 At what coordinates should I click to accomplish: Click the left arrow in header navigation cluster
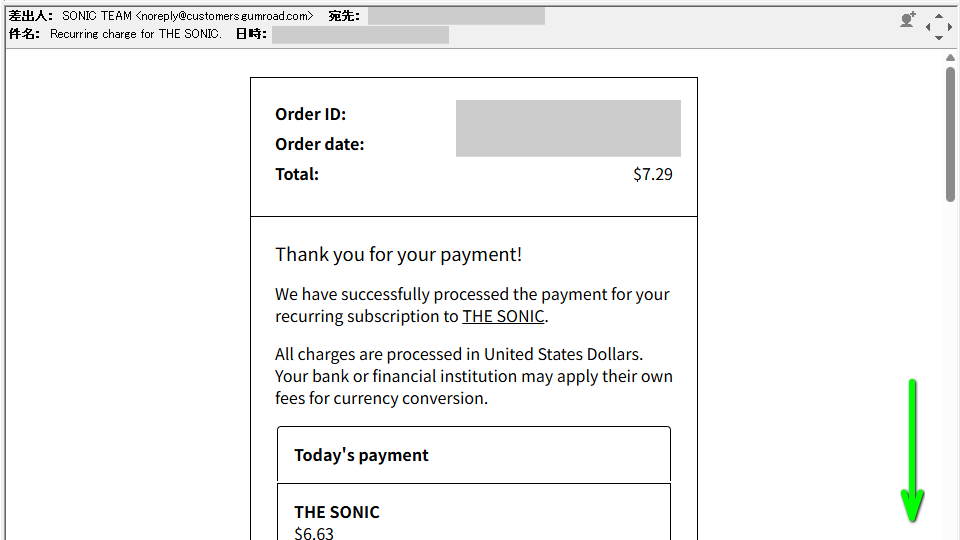(928, 27)
